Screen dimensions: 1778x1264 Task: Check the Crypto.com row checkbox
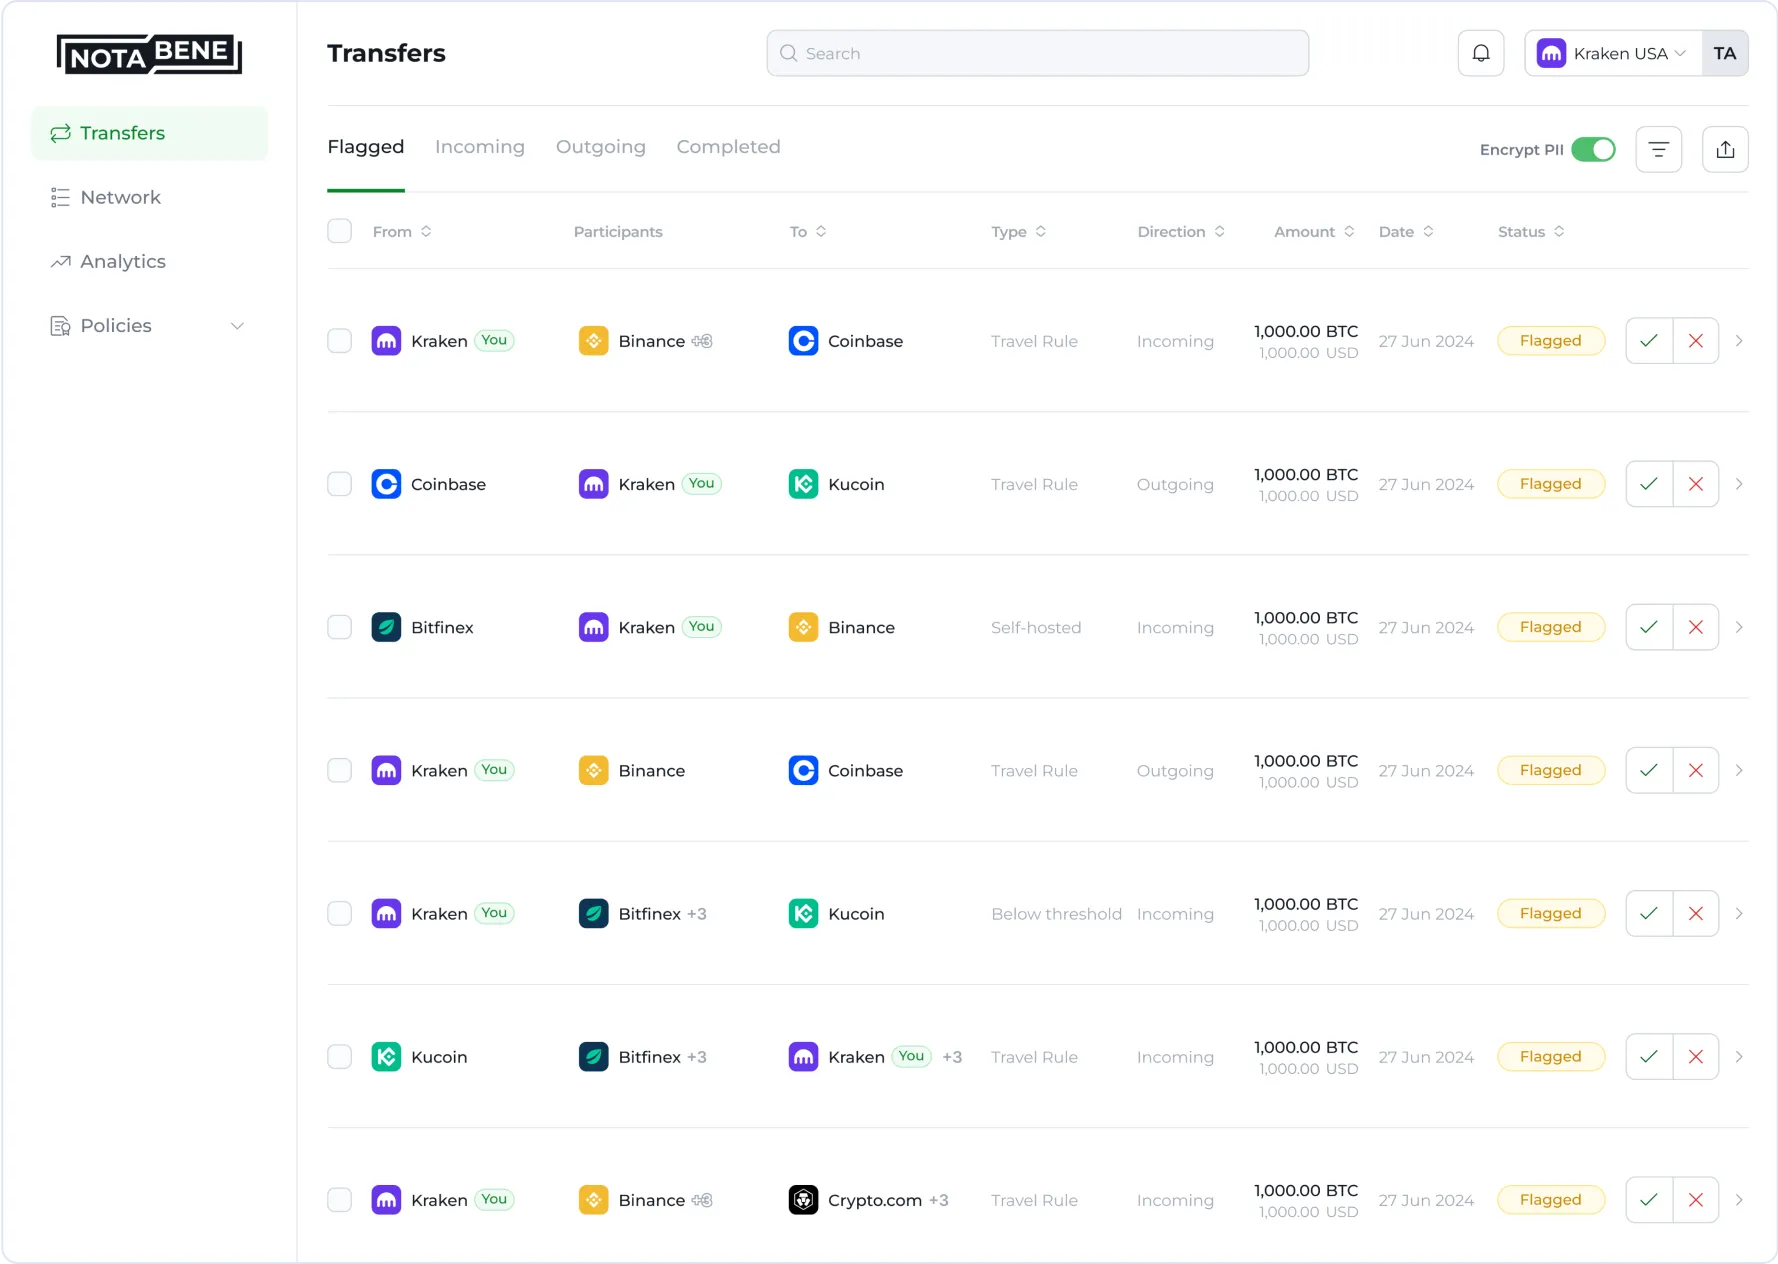(x=340, y=1200)
